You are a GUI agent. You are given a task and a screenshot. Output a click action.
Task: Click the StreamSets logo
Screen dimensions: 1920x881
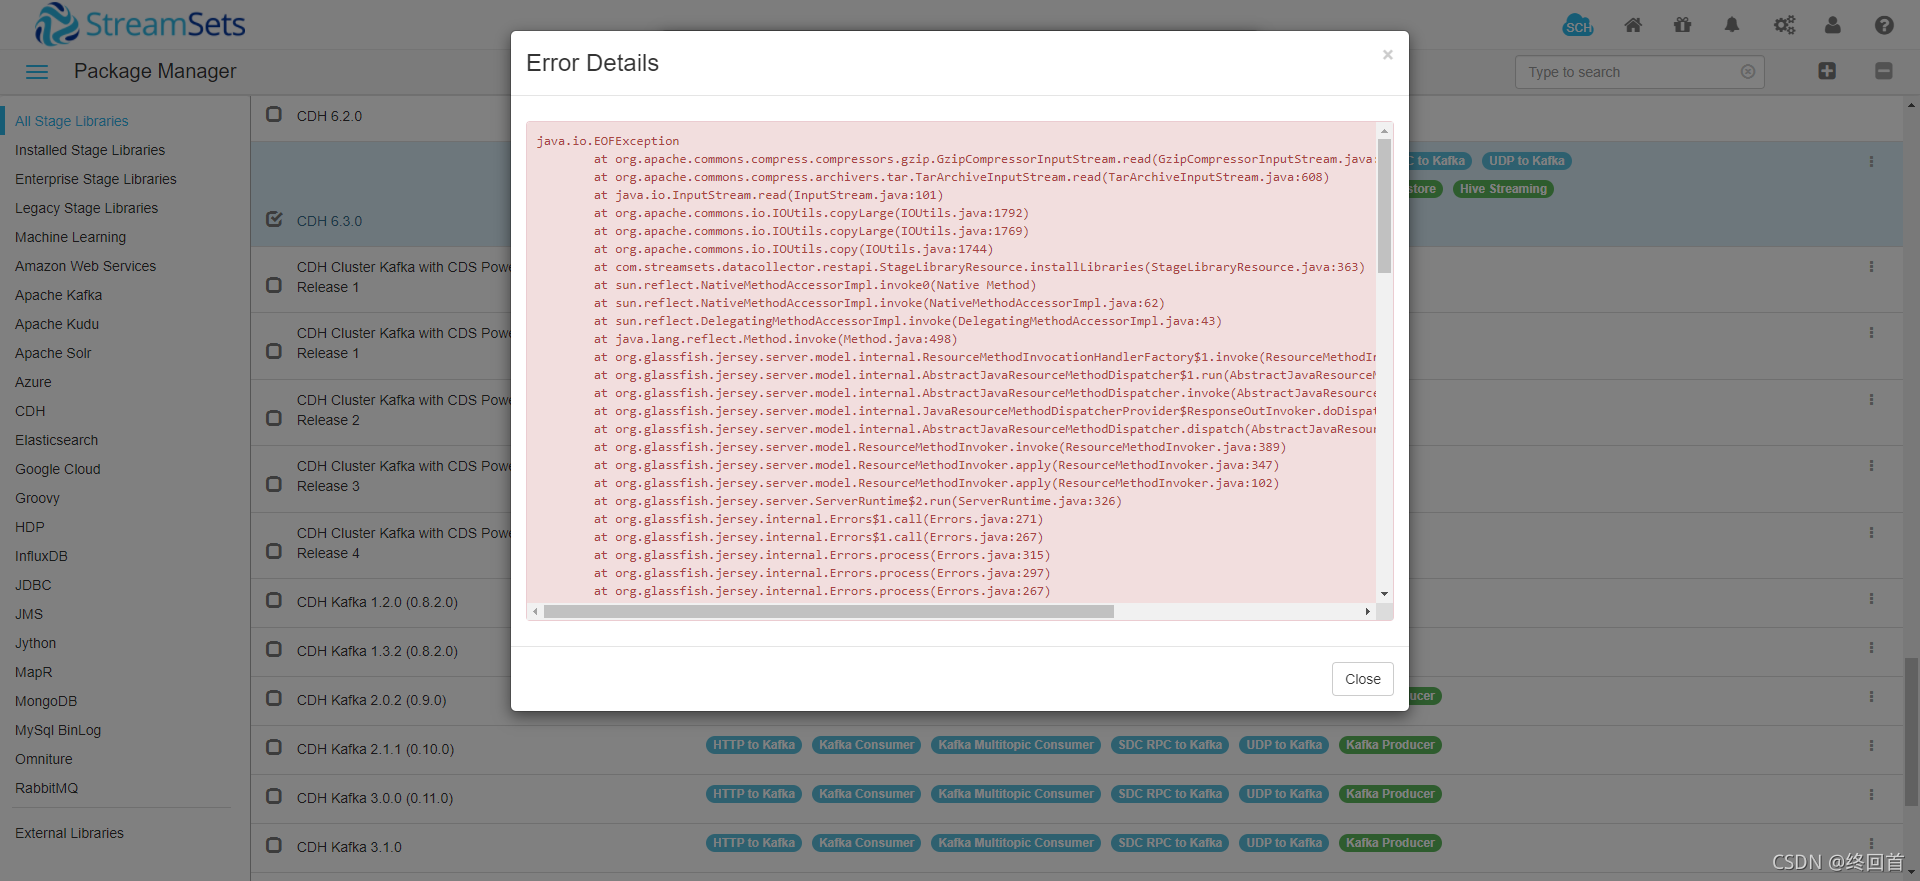pyautogui.click(x=140, y=24)
